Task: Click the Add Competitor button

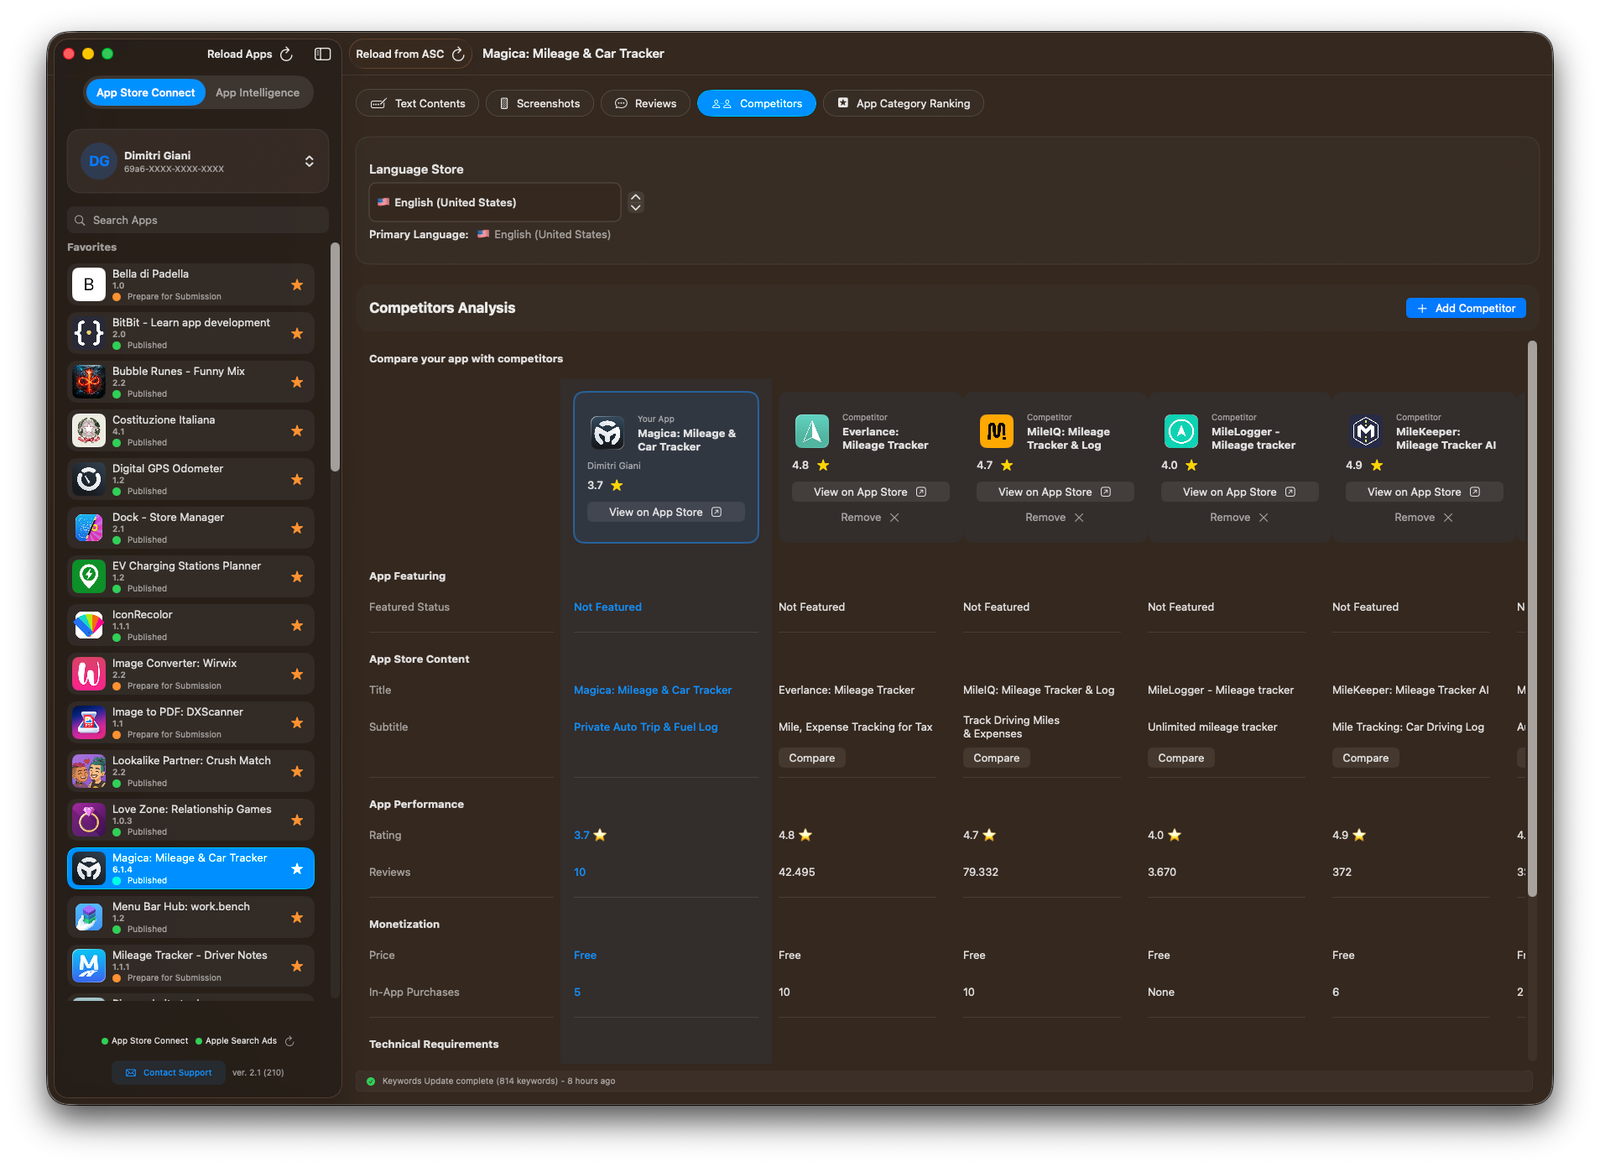Action: point(1465,309)
